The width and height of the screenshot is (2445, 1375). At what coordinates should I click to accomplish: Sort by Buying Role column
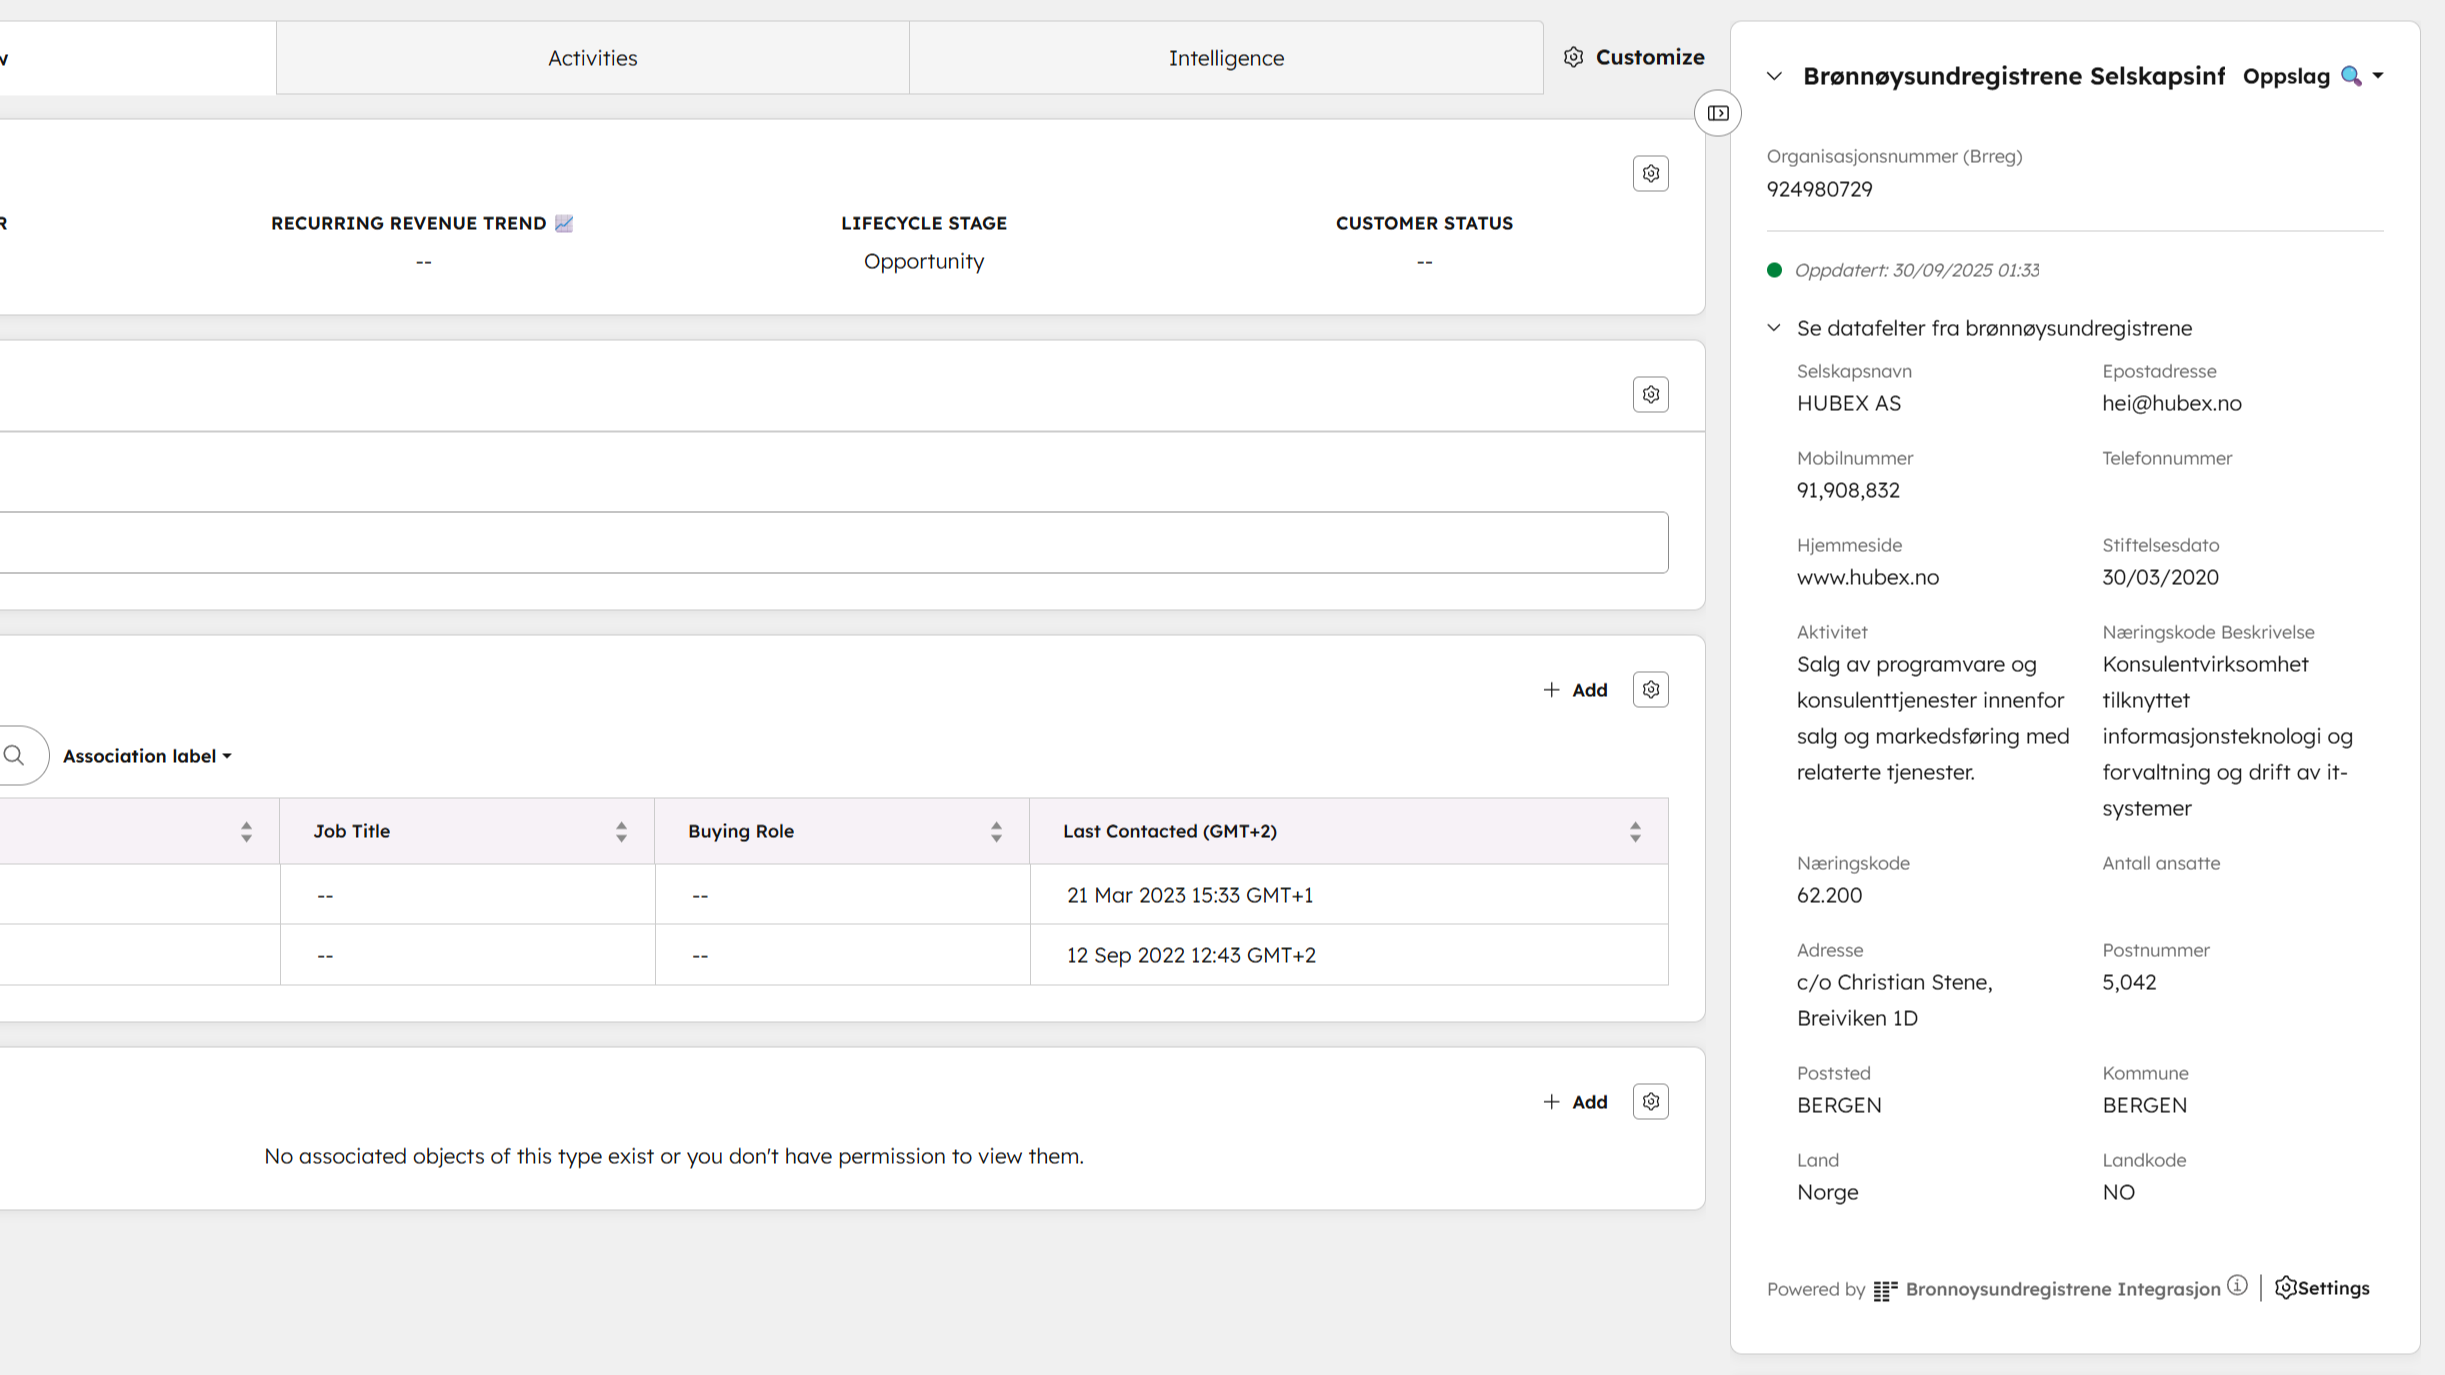point(996,832)
